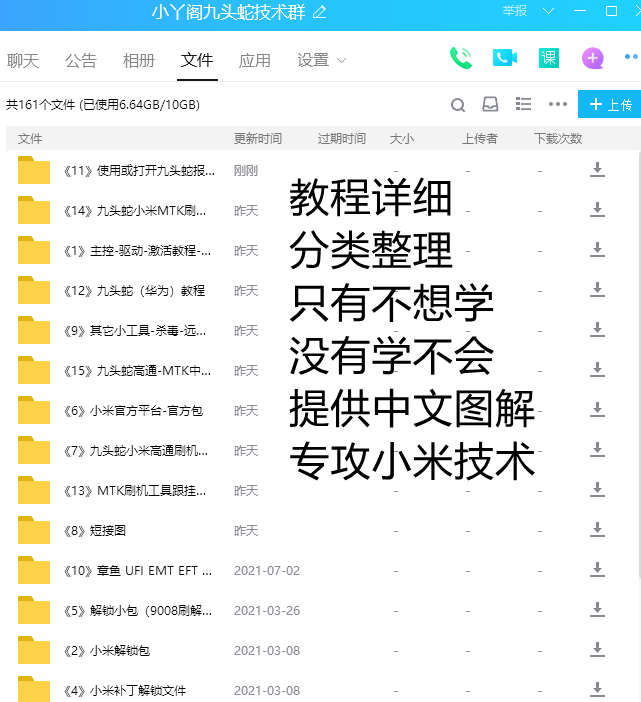Open the 课 classroom icon
Image resolution: width=641 pixels, height=702 pixels.
point(548,58)
